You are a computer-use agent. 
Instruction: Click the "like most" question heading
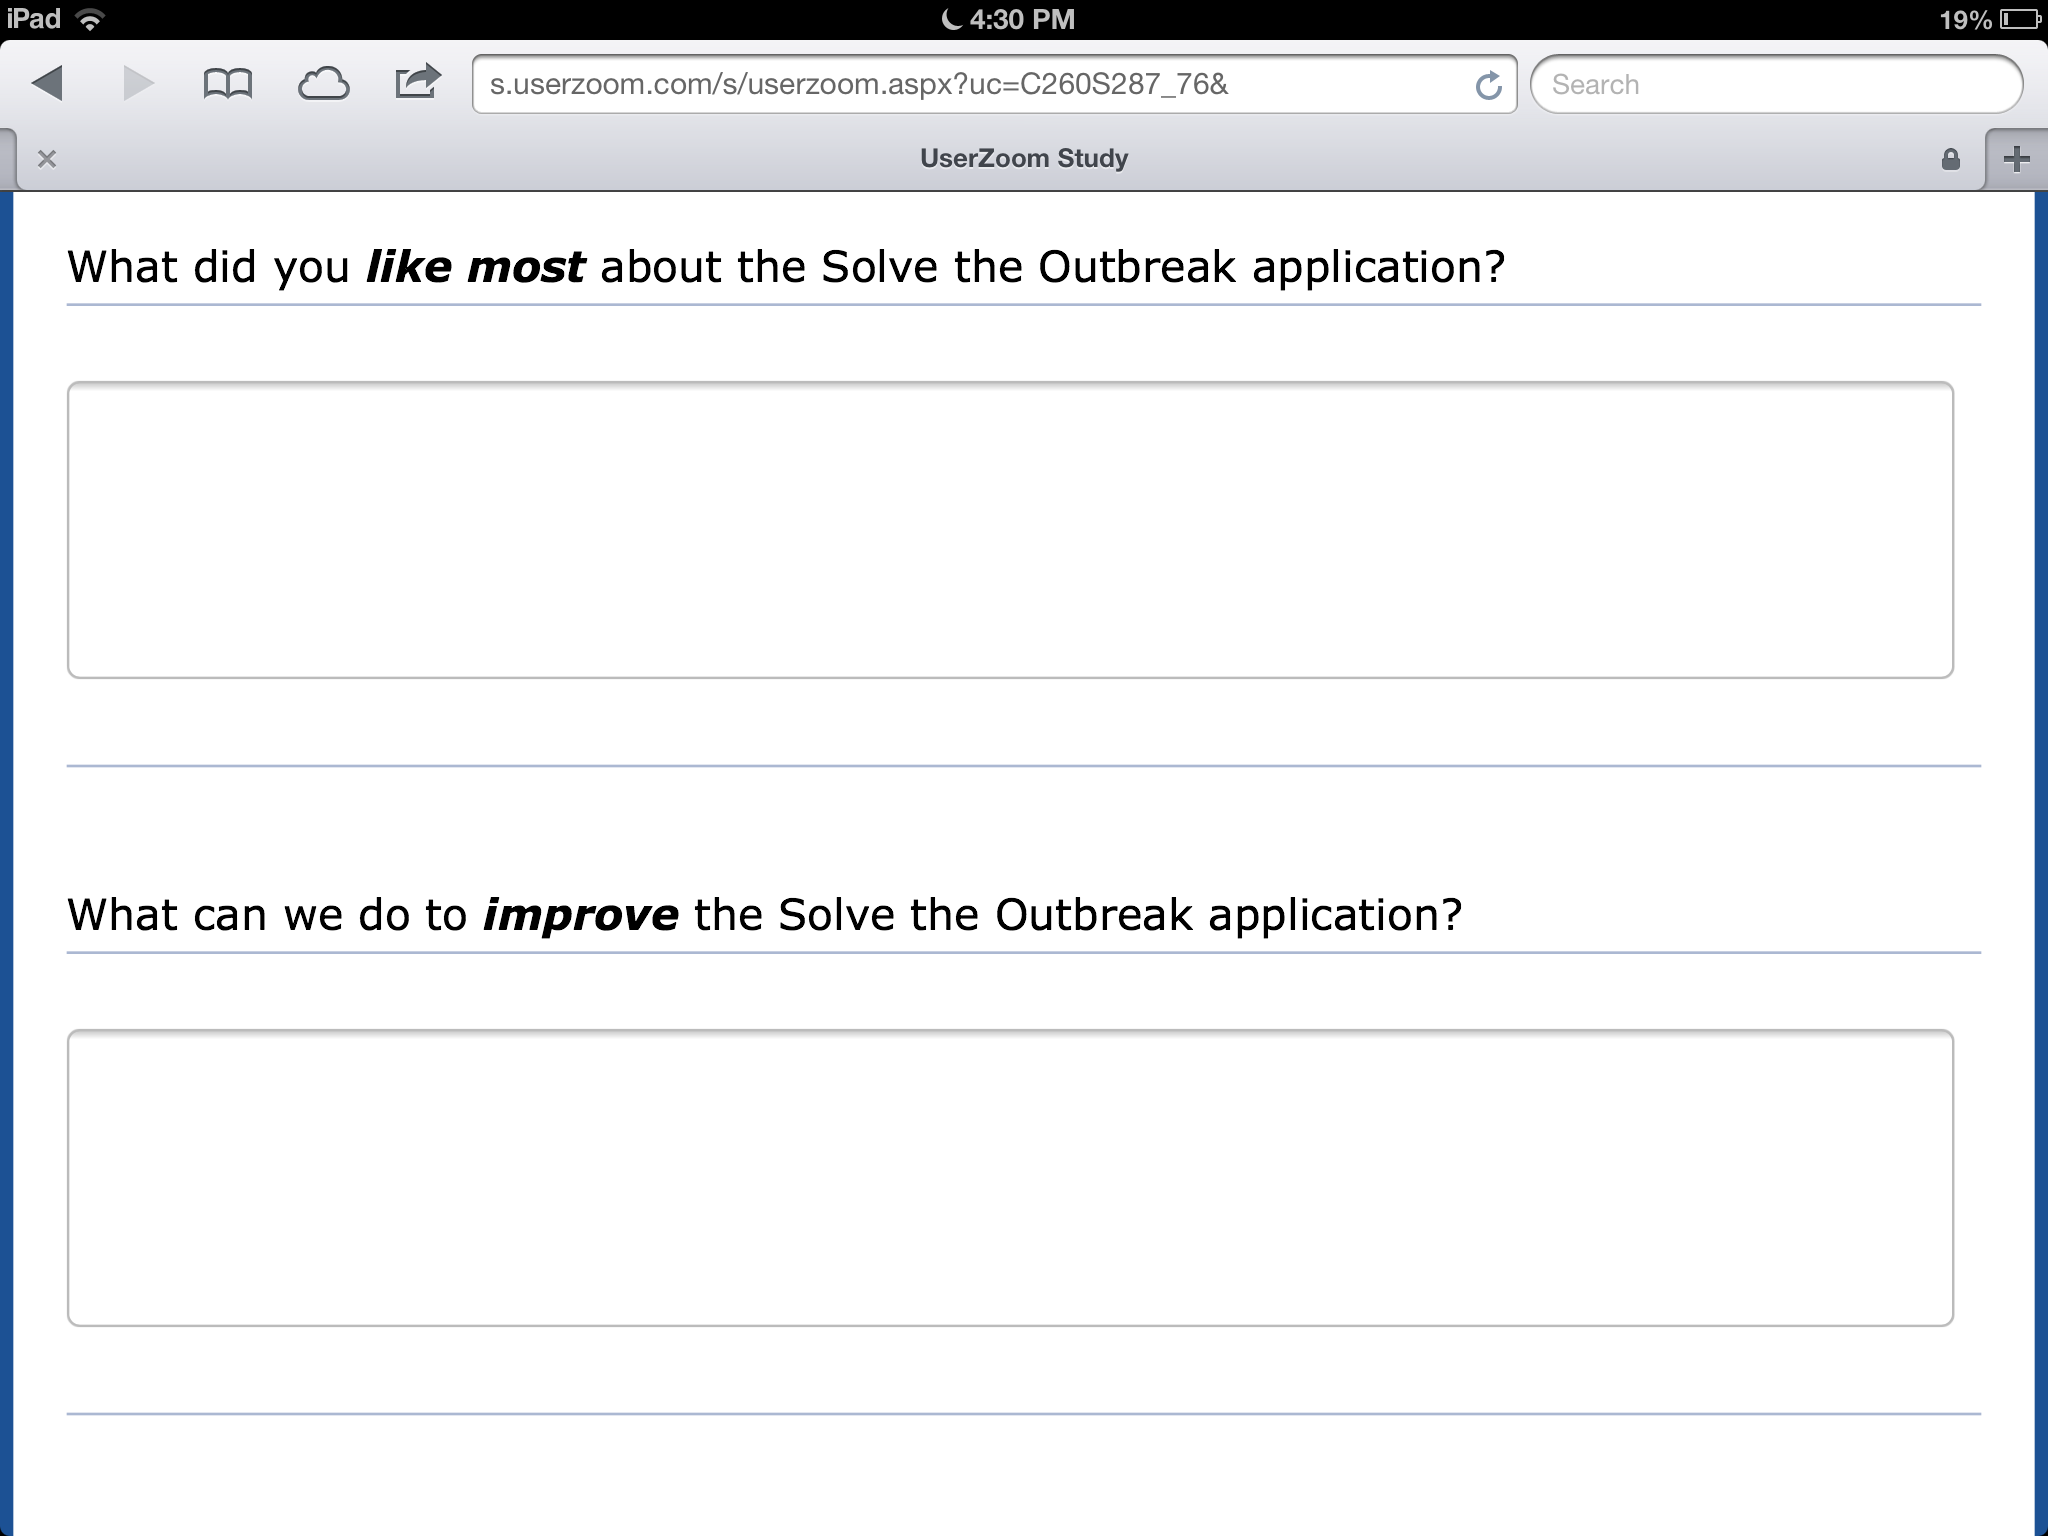[x=786, y=267]
